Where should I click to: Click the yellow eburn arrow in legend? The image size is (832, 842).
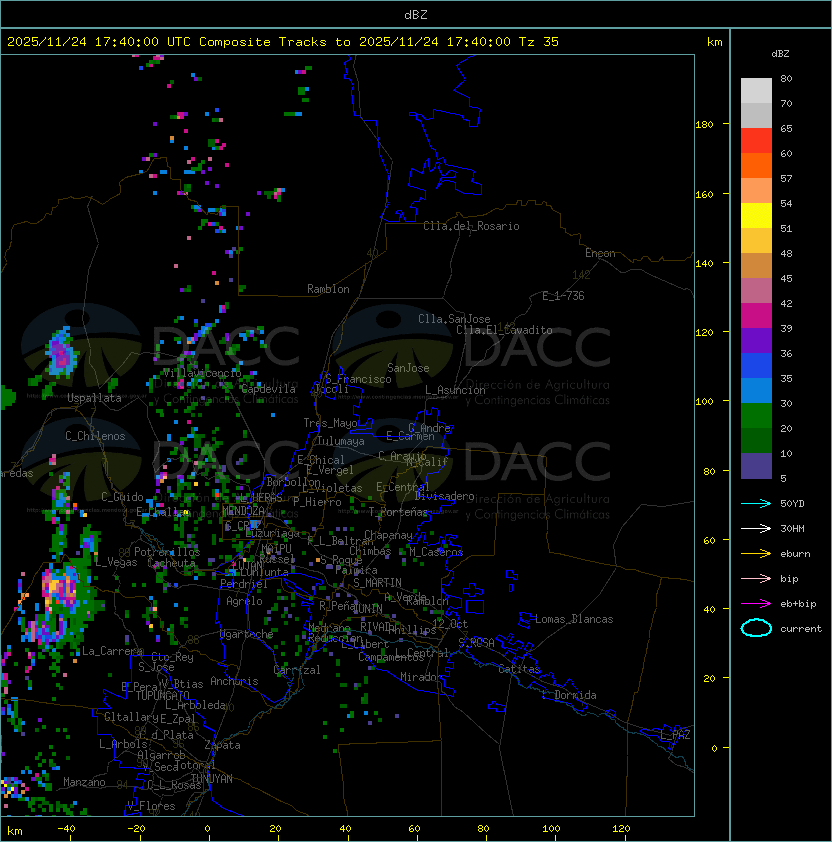pos(756,554)
